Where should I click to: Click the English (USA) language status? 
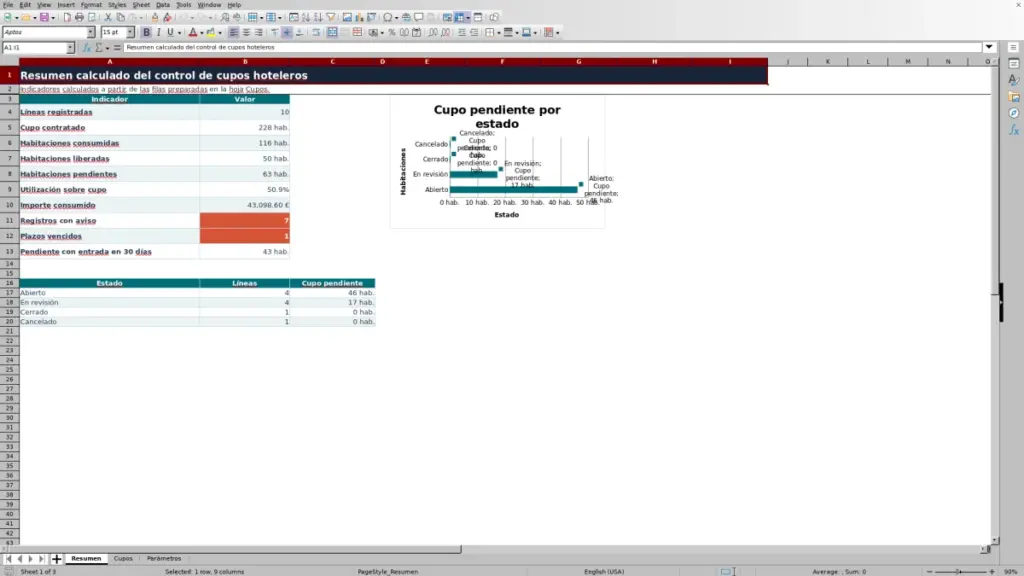[x=604, y=571]
